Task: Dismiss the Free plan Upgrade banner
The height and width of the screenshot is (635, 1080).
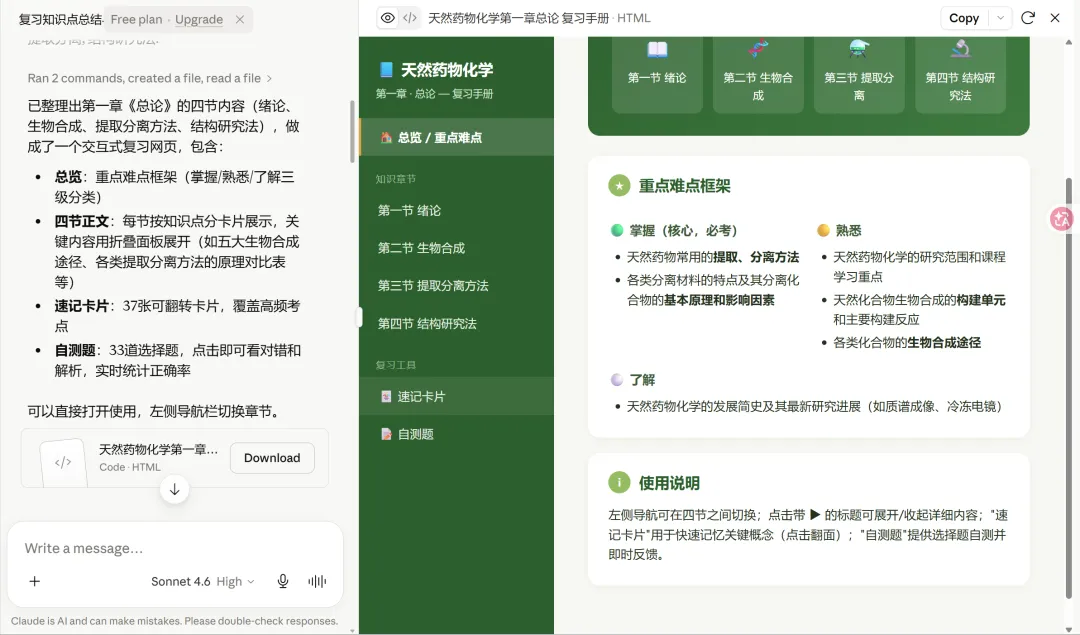Action: pyautogui.click(x=240, y=19)
